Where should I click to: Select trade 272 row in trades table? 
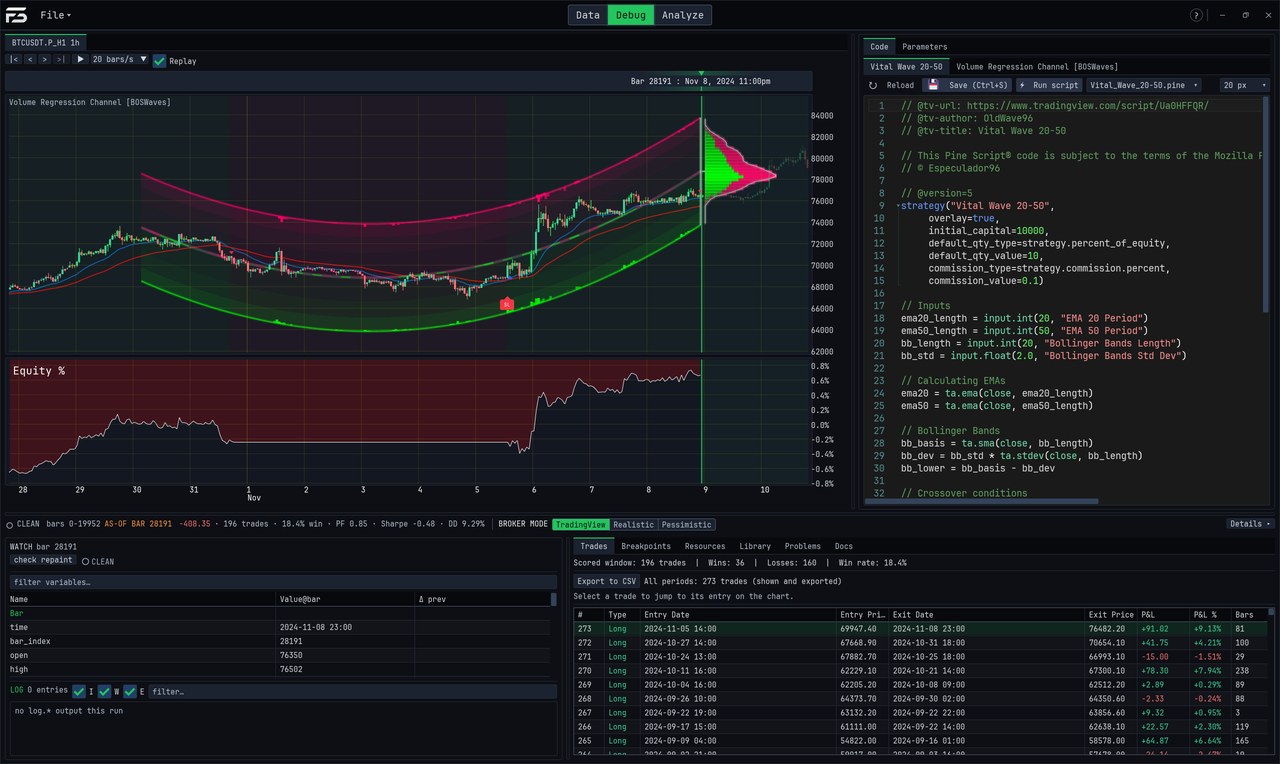click(x=920, y=642)
